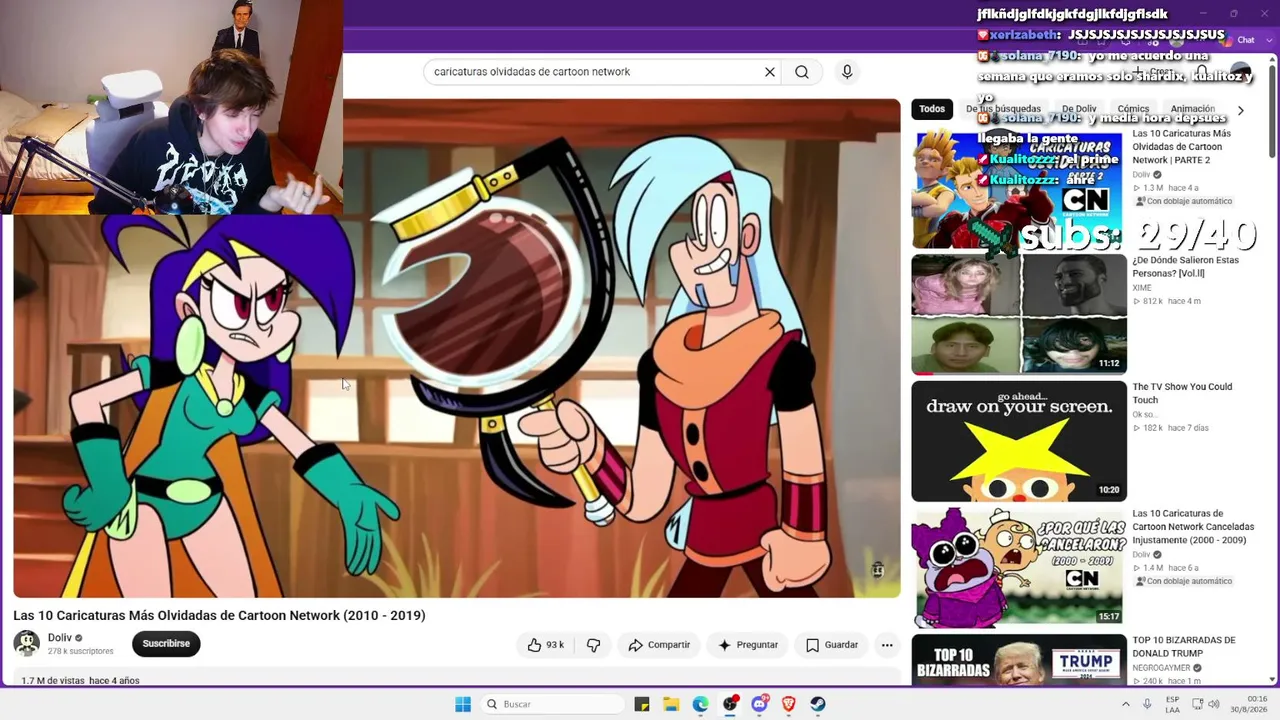Open title 'The TV Show You Could Touch'
Image resolution: width=1280 pixels, height=720 pixels.
point(1182,393)
